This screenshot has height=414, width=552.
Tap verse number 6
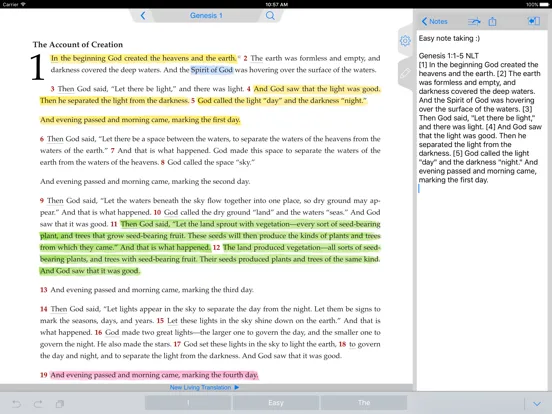coord(42,139)
